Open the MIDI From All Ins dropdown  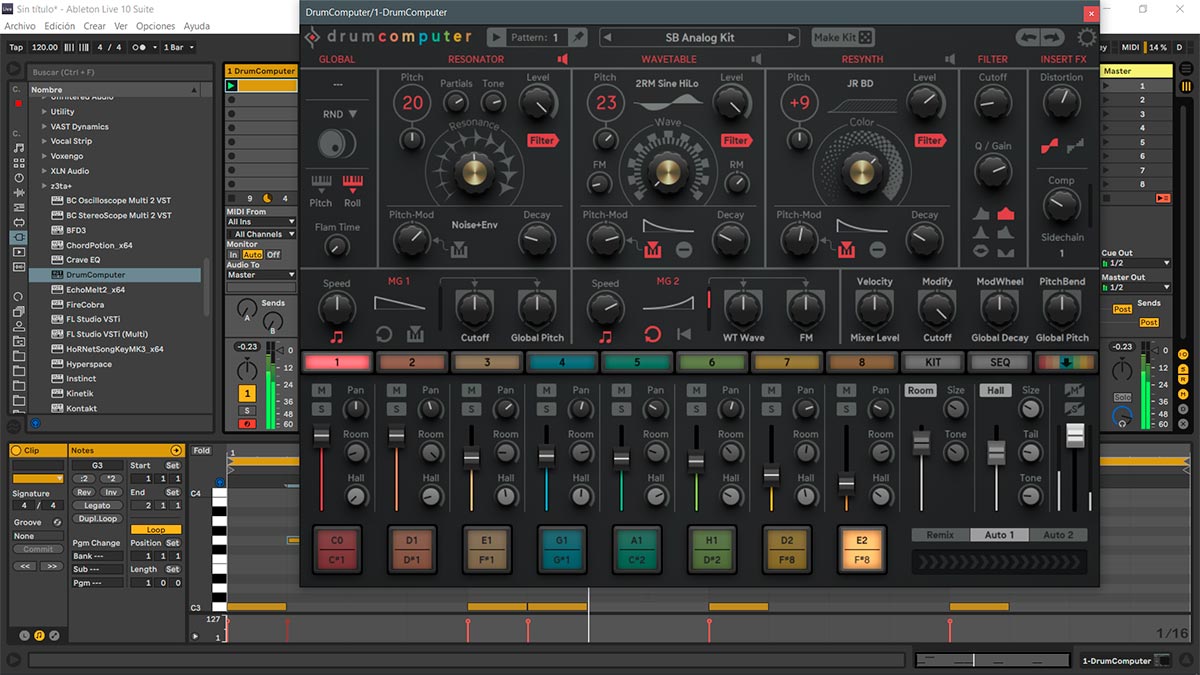[261, 222]
